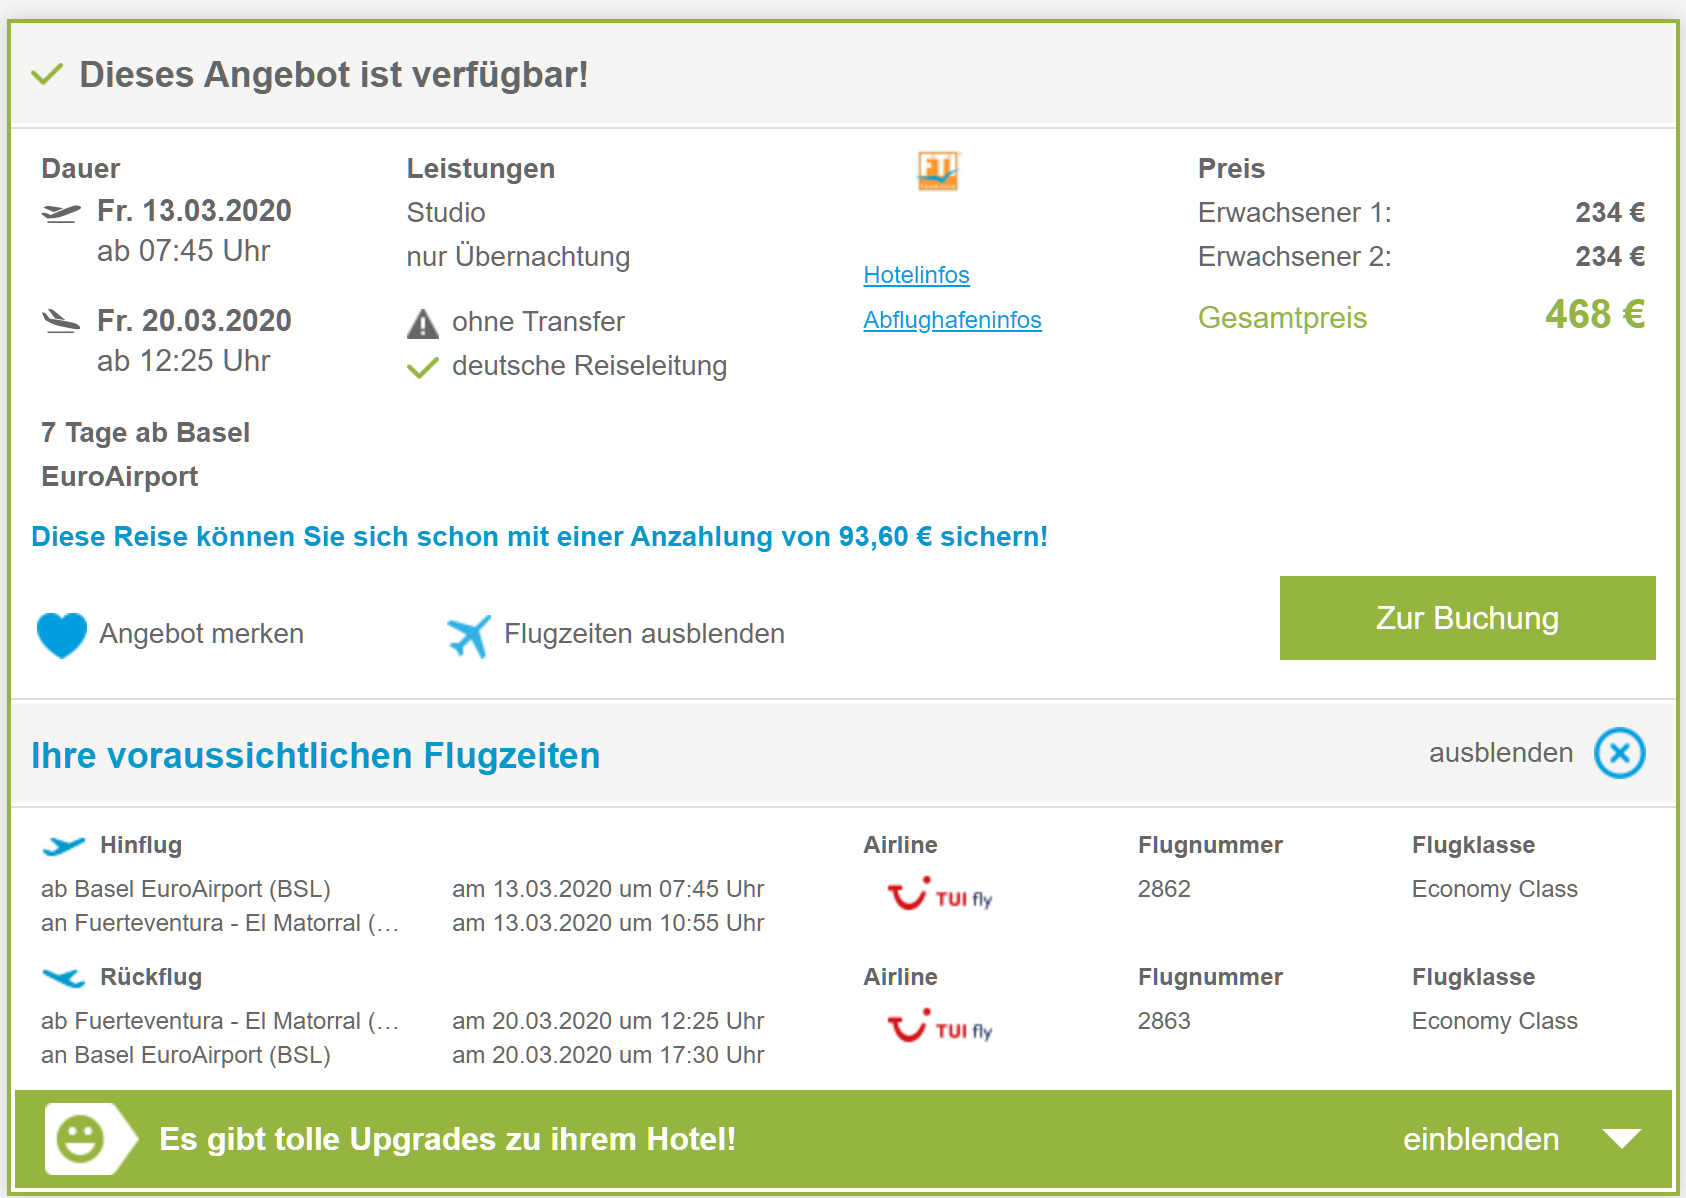Click the ausblenden text in Flugzeiten header

(1500, 753)
